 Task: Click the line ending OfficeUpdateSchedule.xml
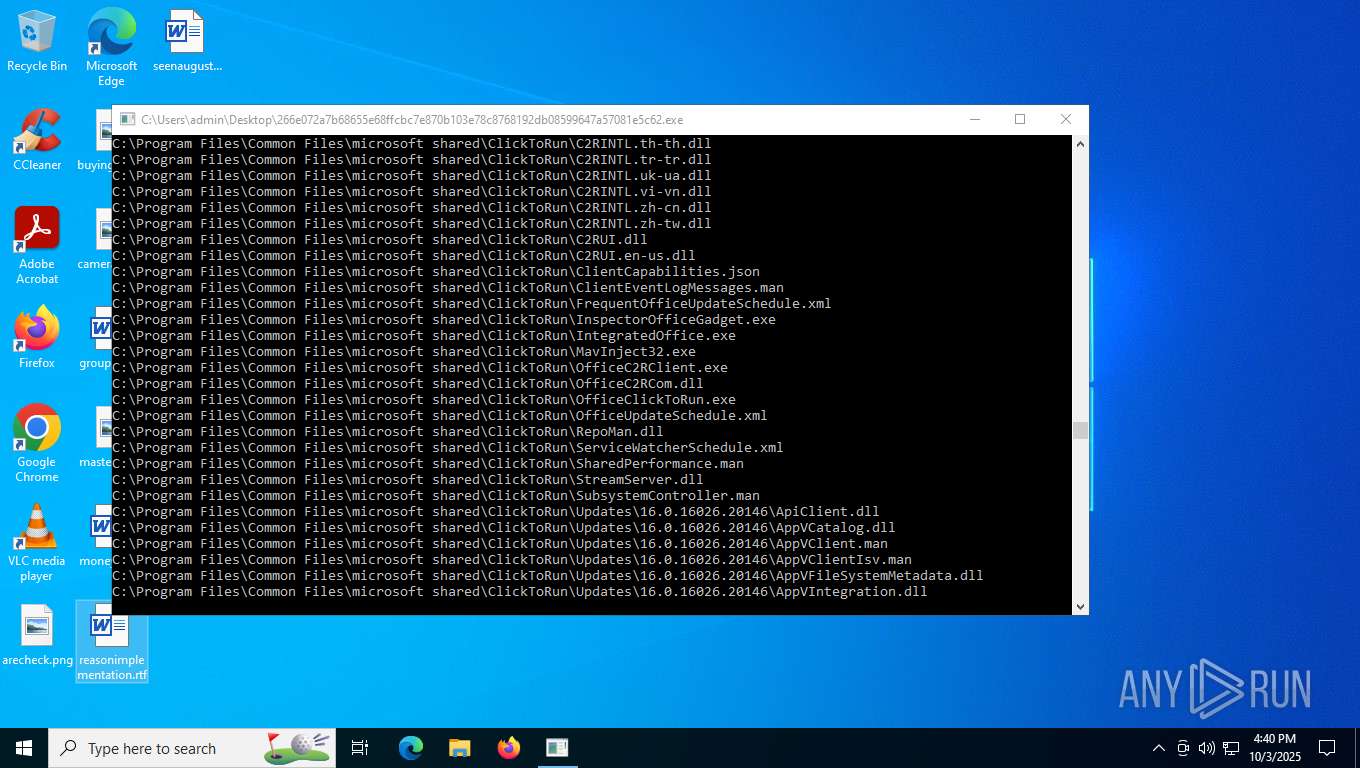[440, 416]
